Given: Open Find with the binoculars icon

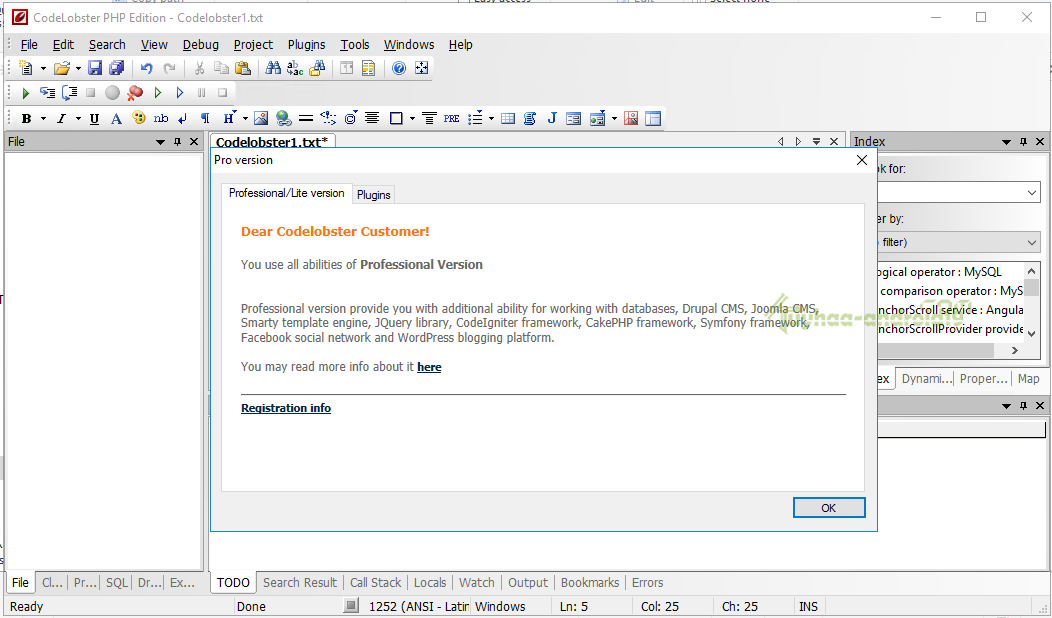Looking at the screenshot, I should click(273, 68).
